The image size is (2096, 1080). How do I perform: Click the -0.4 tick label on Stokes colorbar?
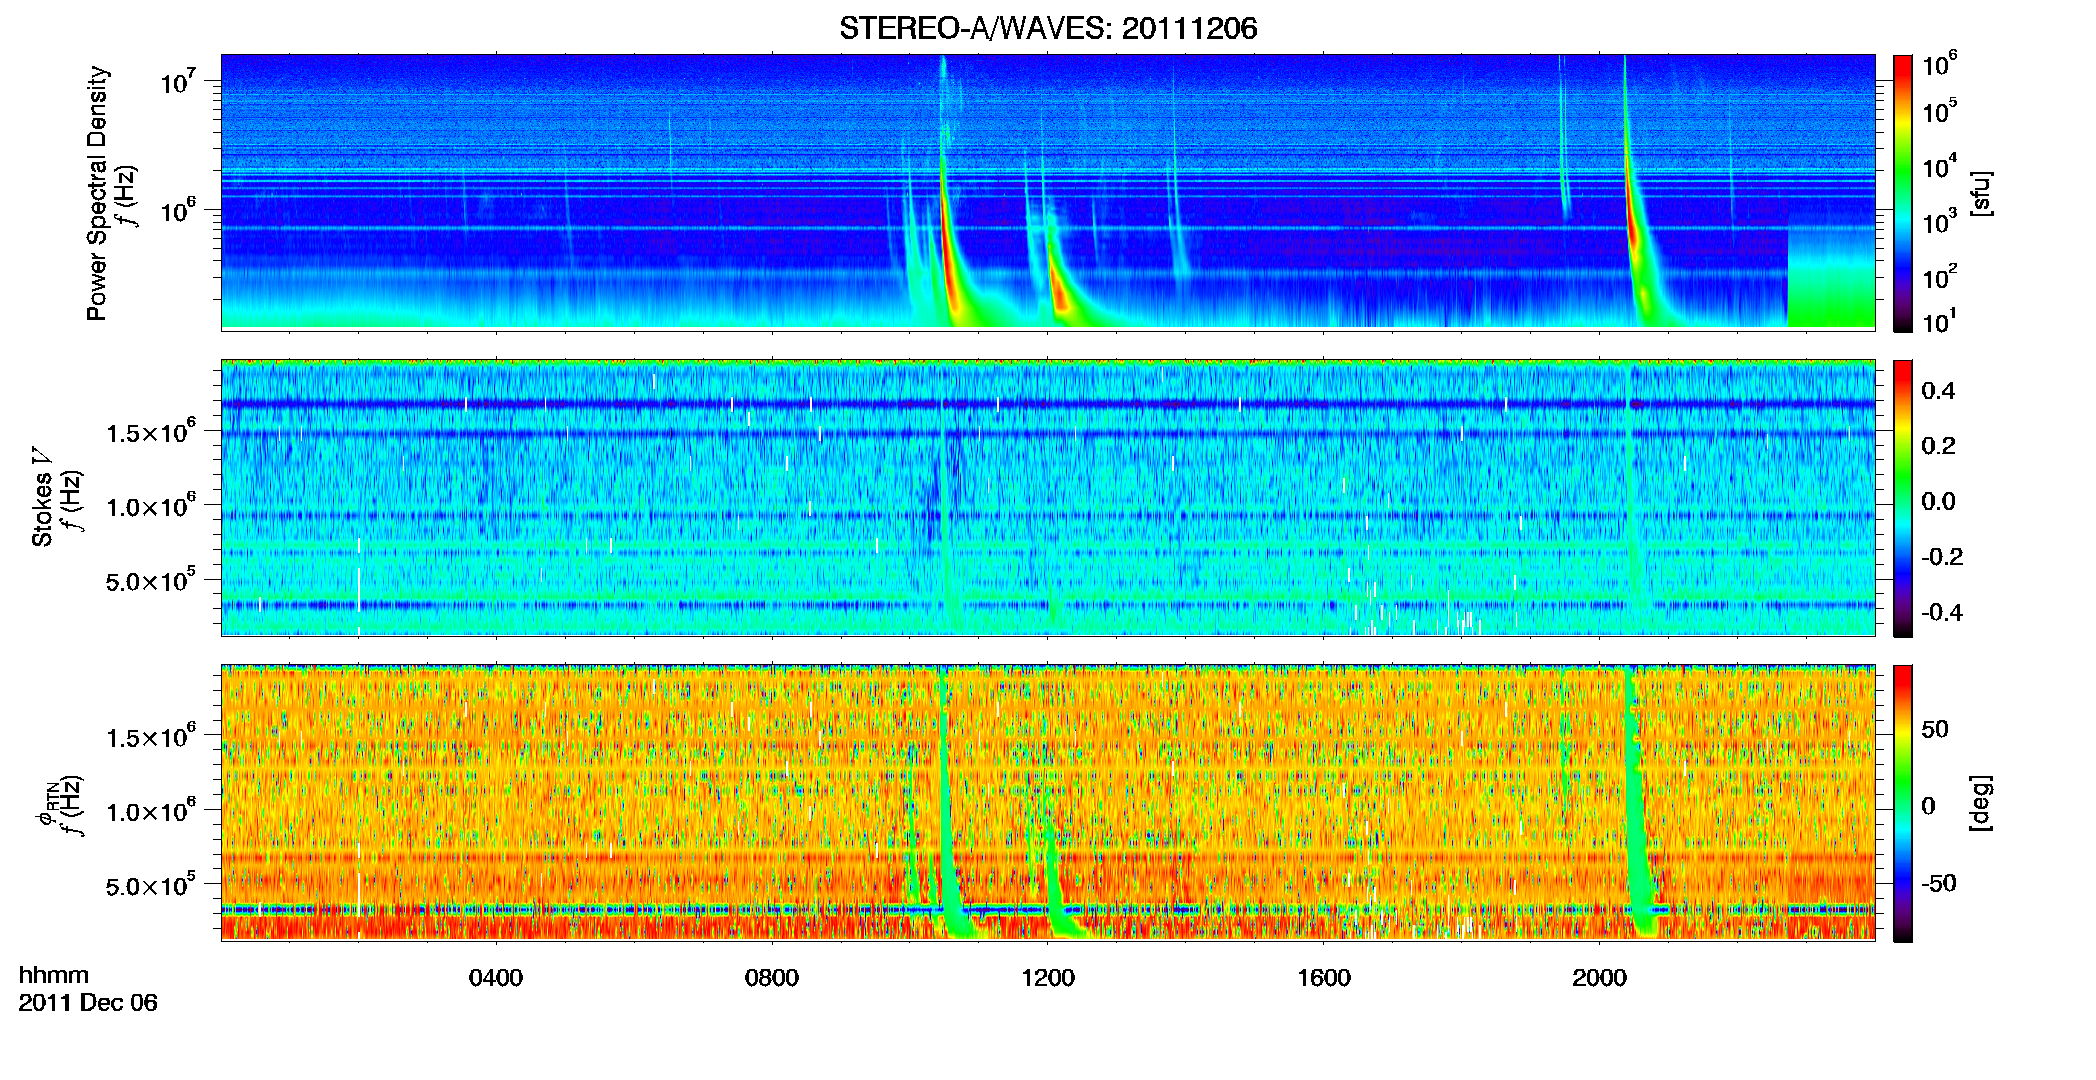point(1942,613)
